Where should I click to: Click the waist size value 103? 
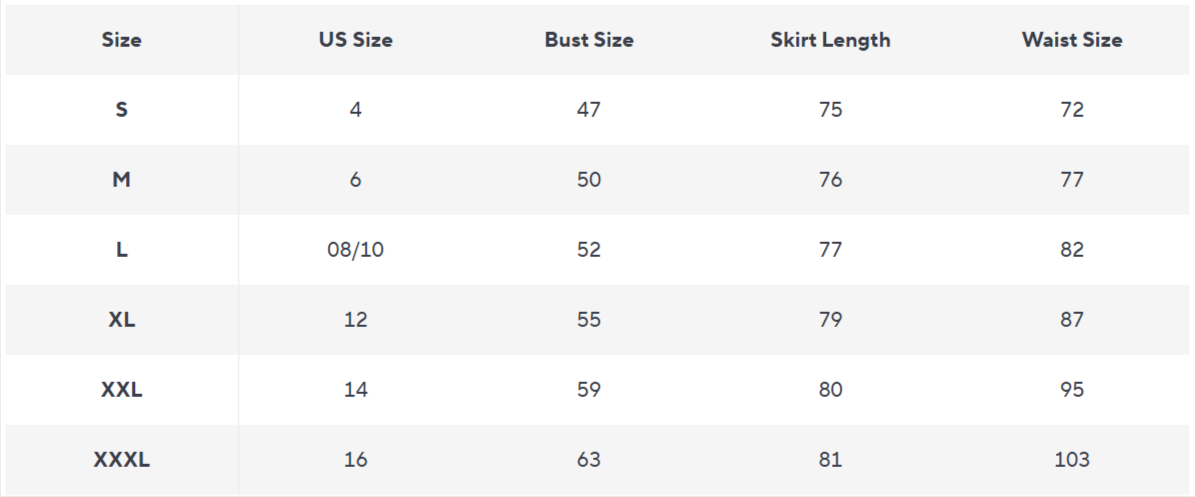pos(1072,460)
